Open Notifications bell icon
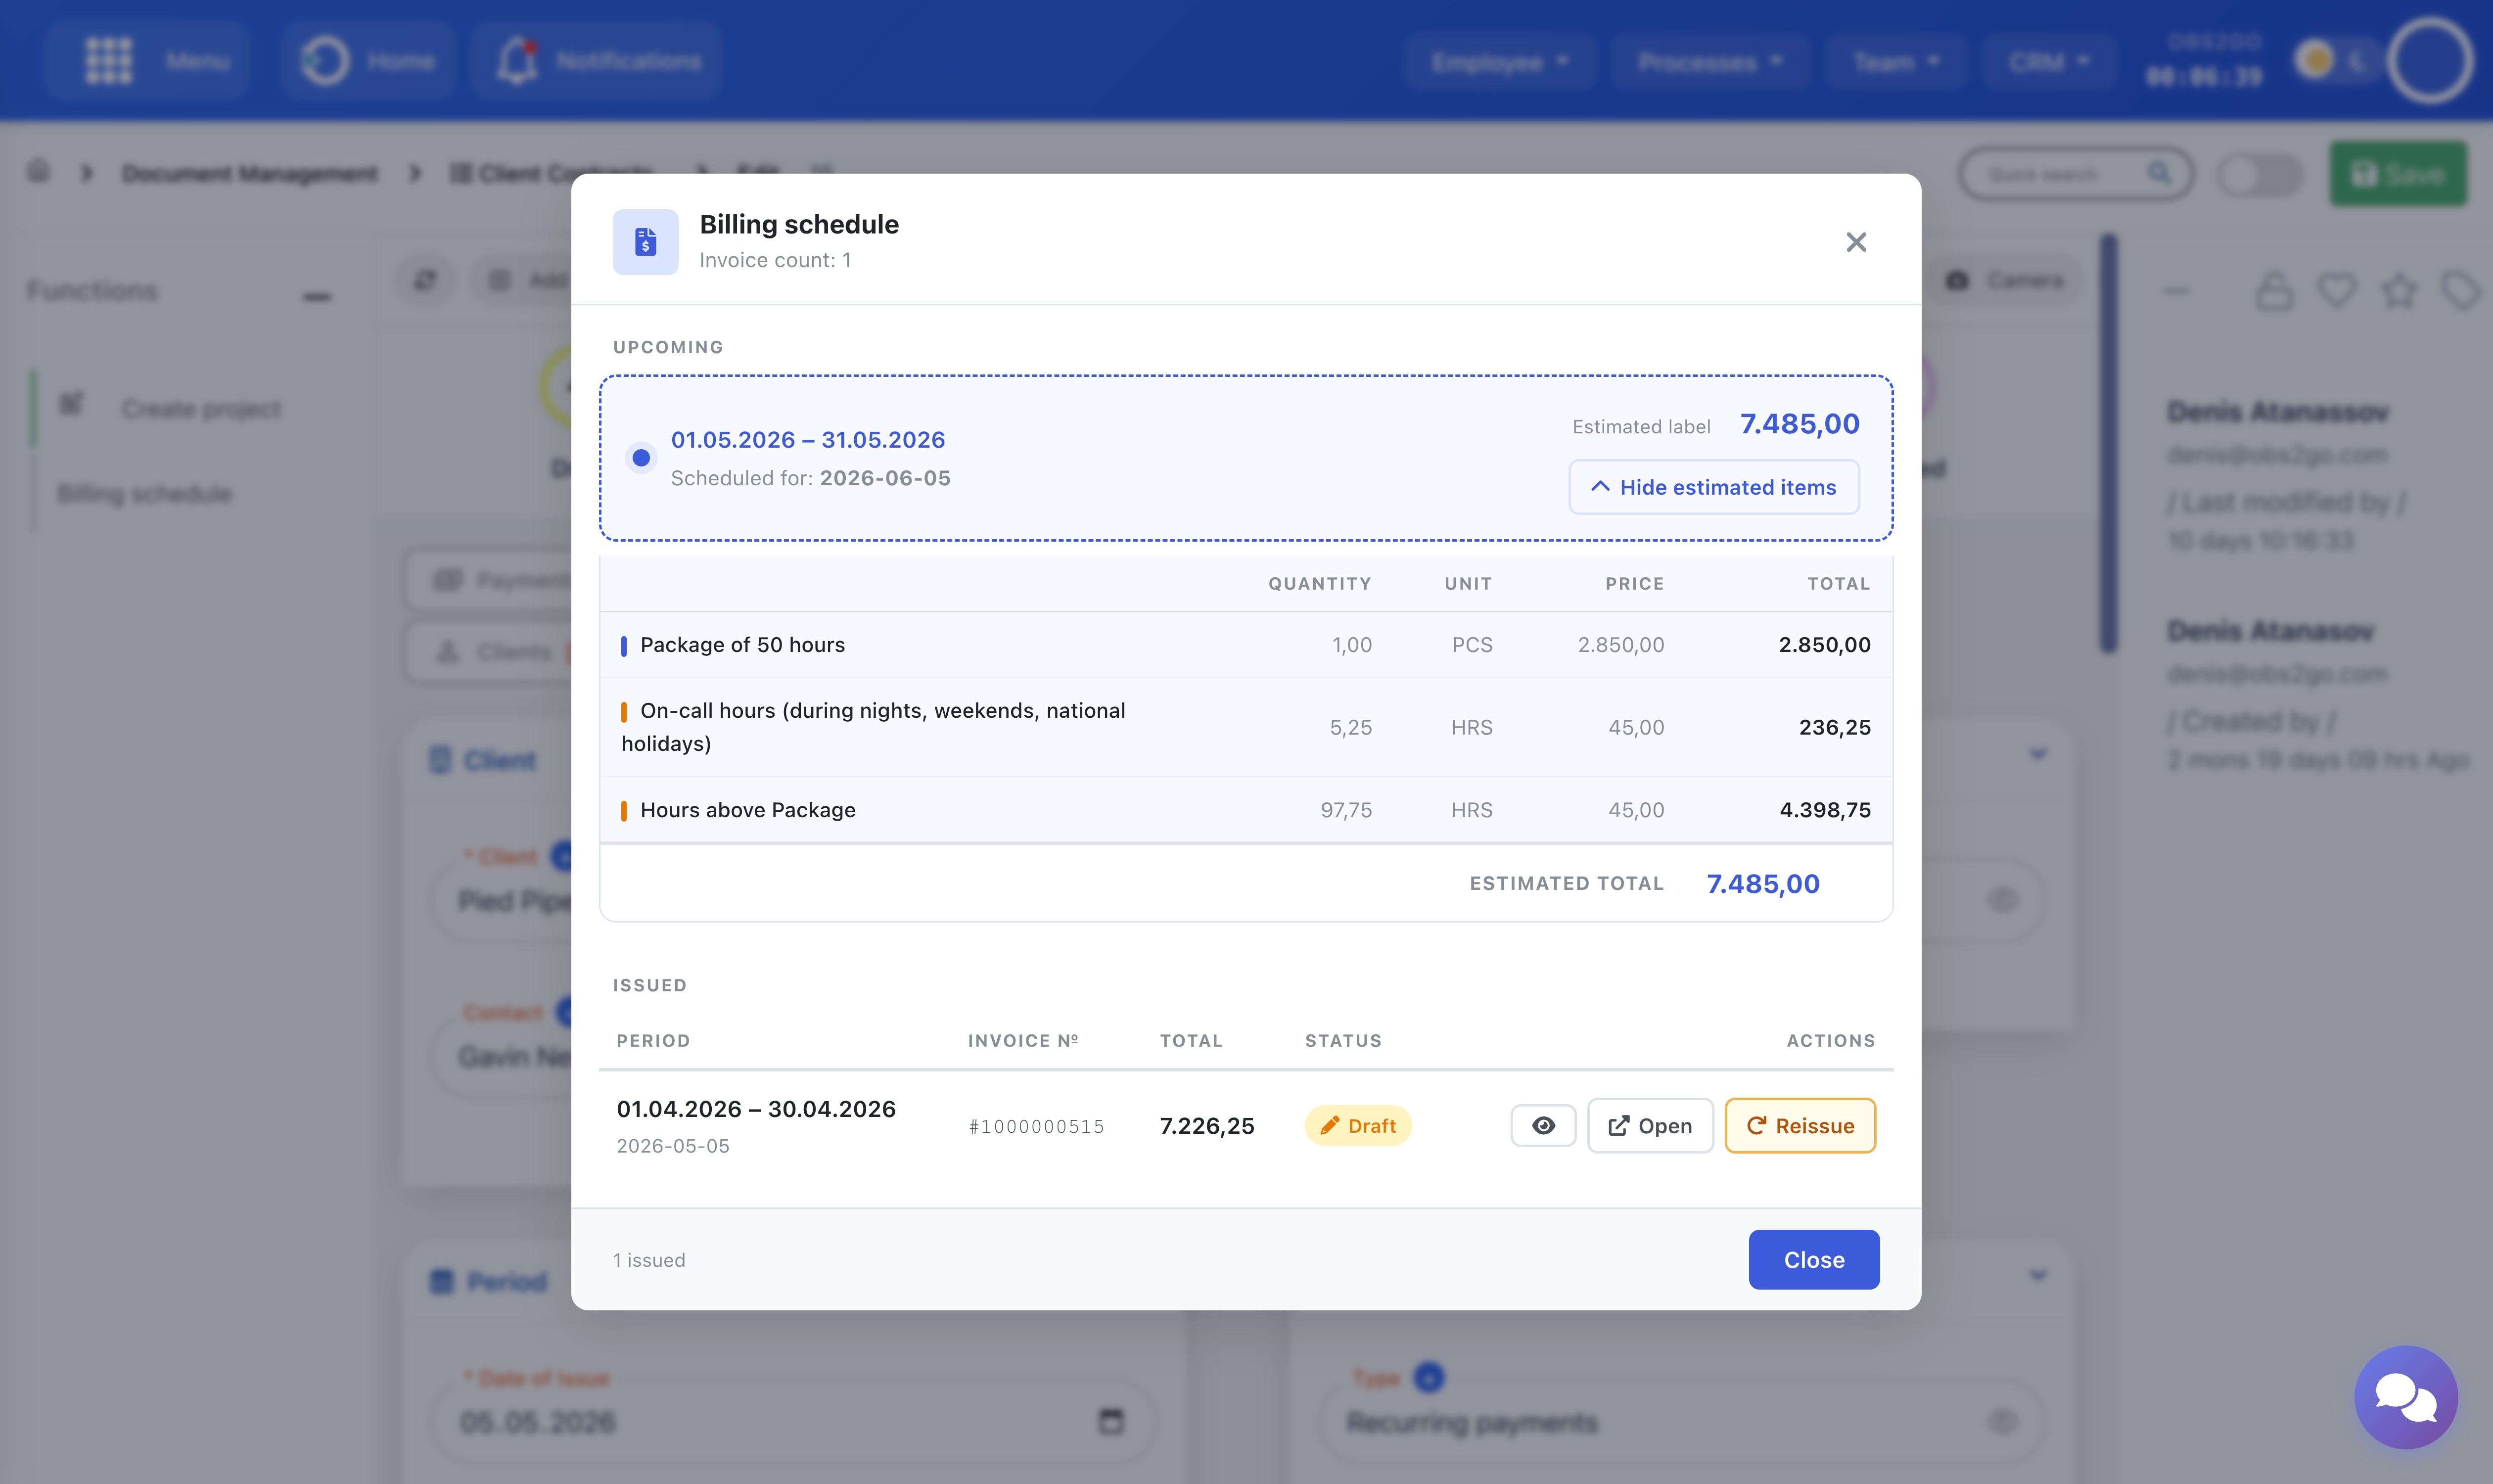The height and width of the screenshot is (1484, 2493). [517, 61]
